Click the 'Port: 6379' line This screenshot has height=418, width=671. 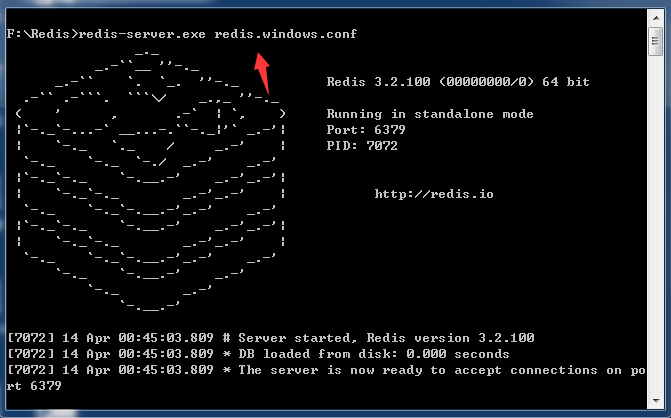click(366, 130)
